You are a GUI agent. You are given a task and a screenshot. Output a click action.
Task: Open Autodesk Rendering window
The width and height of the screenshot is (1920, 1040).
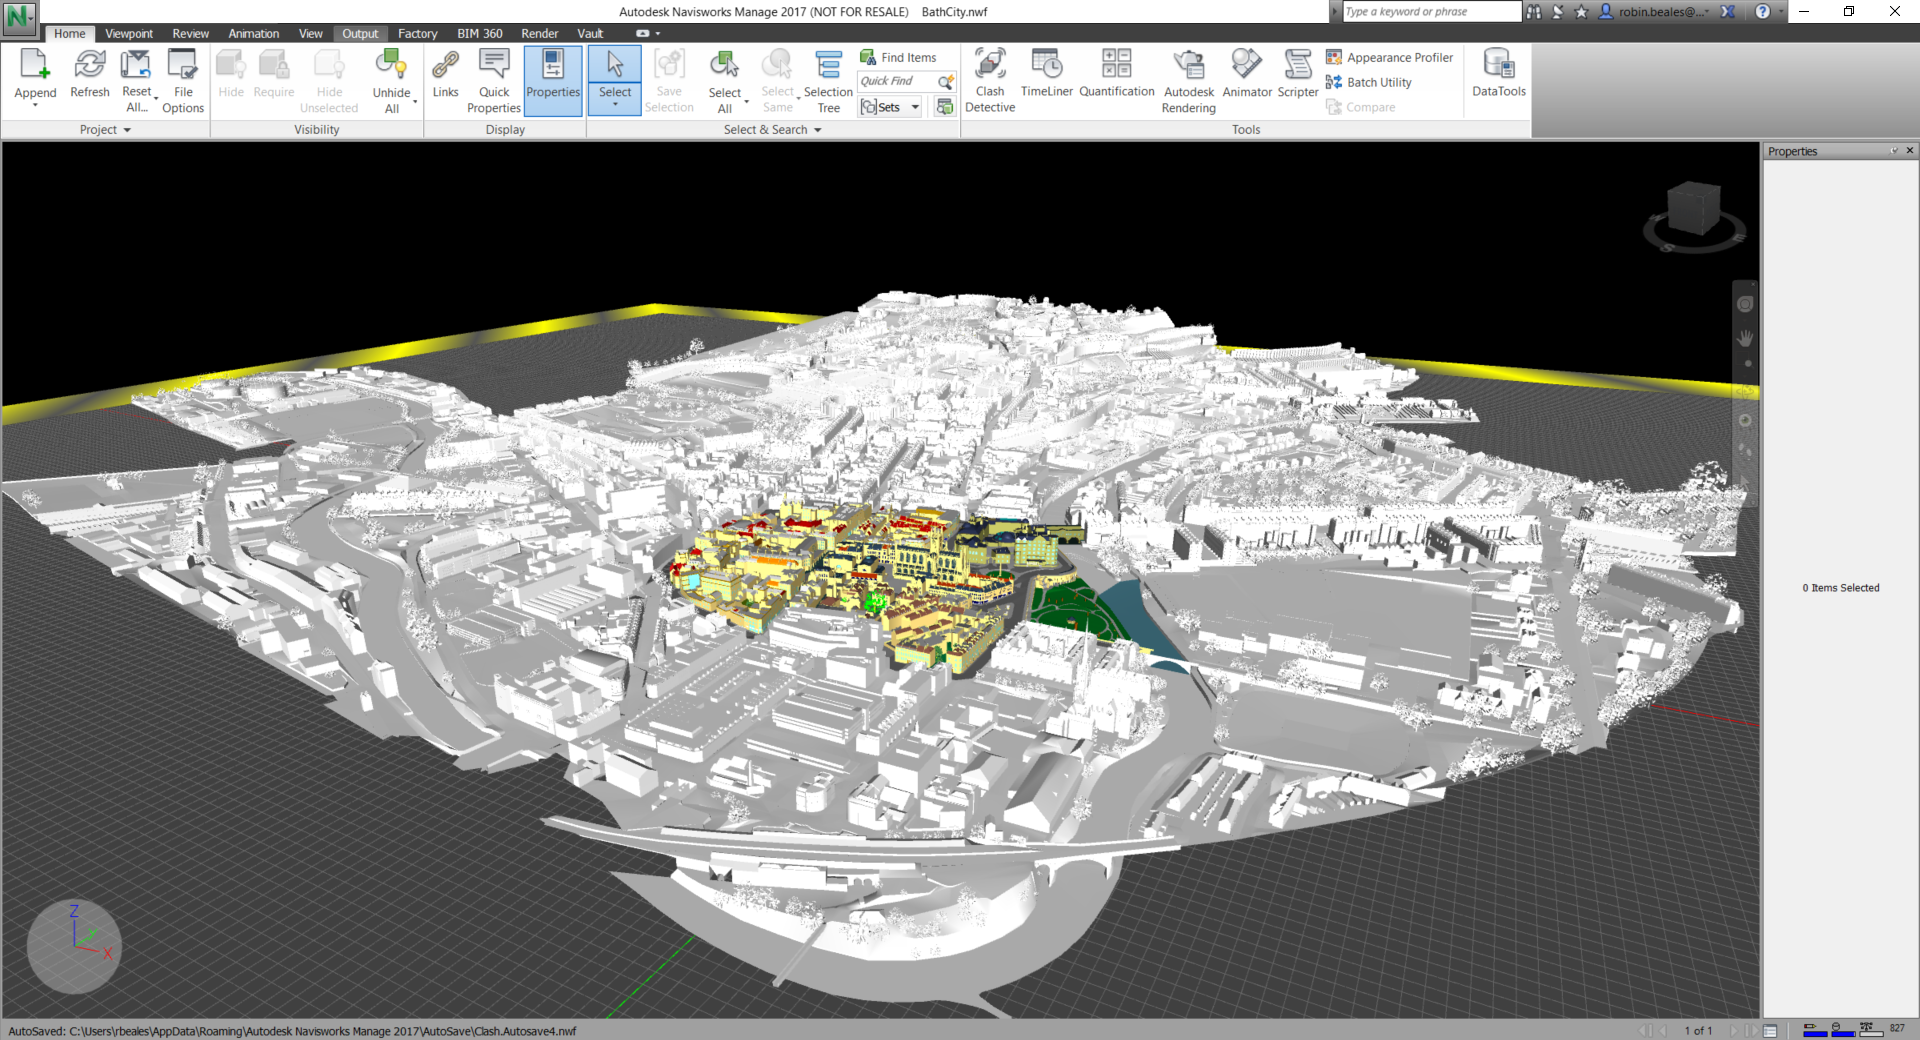[x=1188, y=80]
